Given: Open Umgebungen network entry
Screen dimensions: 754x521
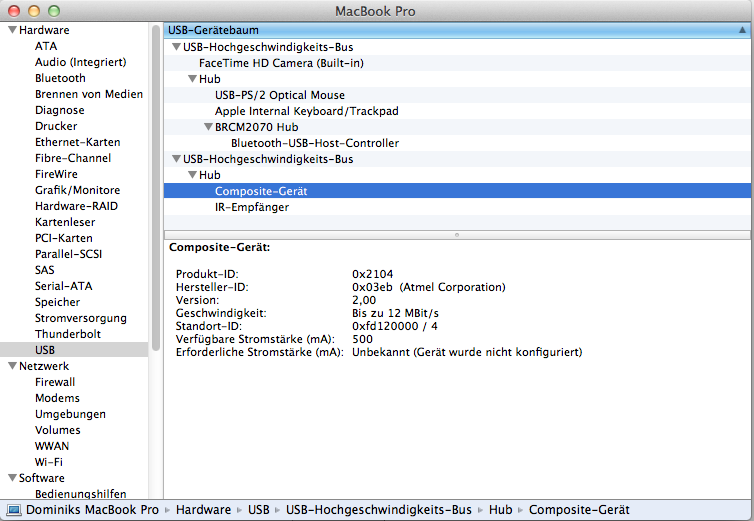Looking at the screenshot, I should click(70, 414).
